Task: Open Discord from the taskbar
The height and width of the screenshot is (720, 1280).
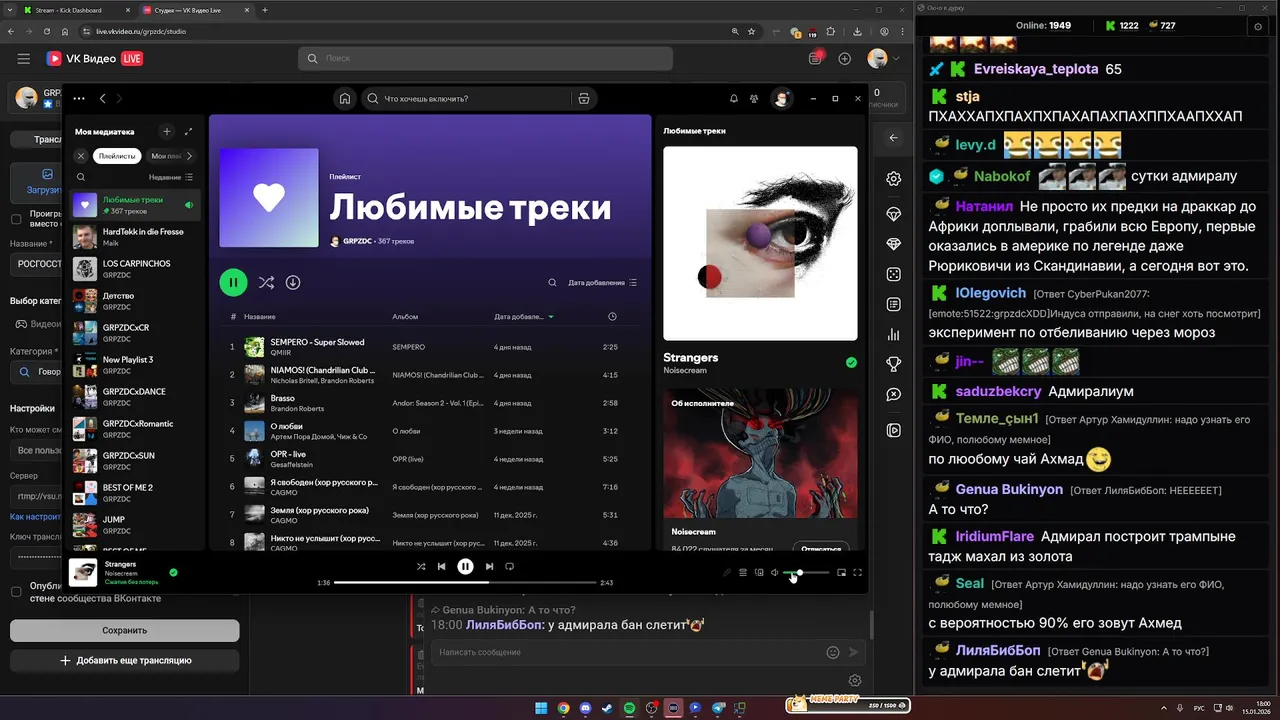Action: 585,708
